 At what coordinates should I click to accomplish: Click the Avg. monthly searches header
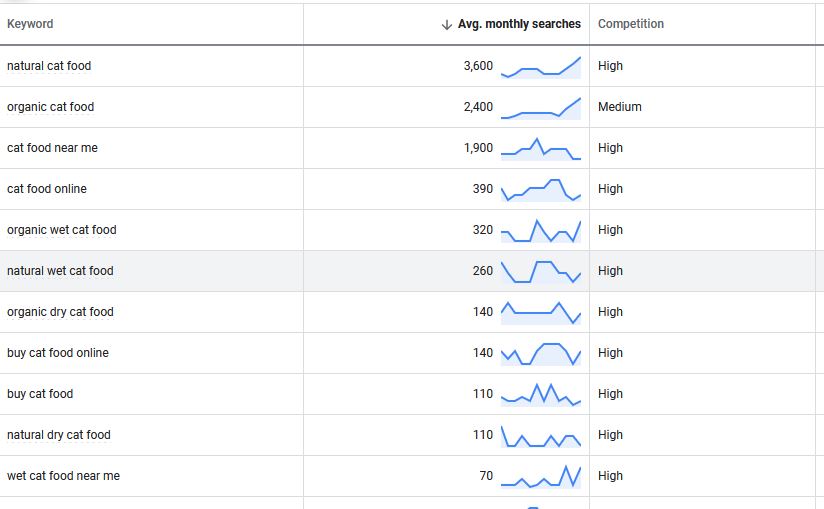[519, 24]
